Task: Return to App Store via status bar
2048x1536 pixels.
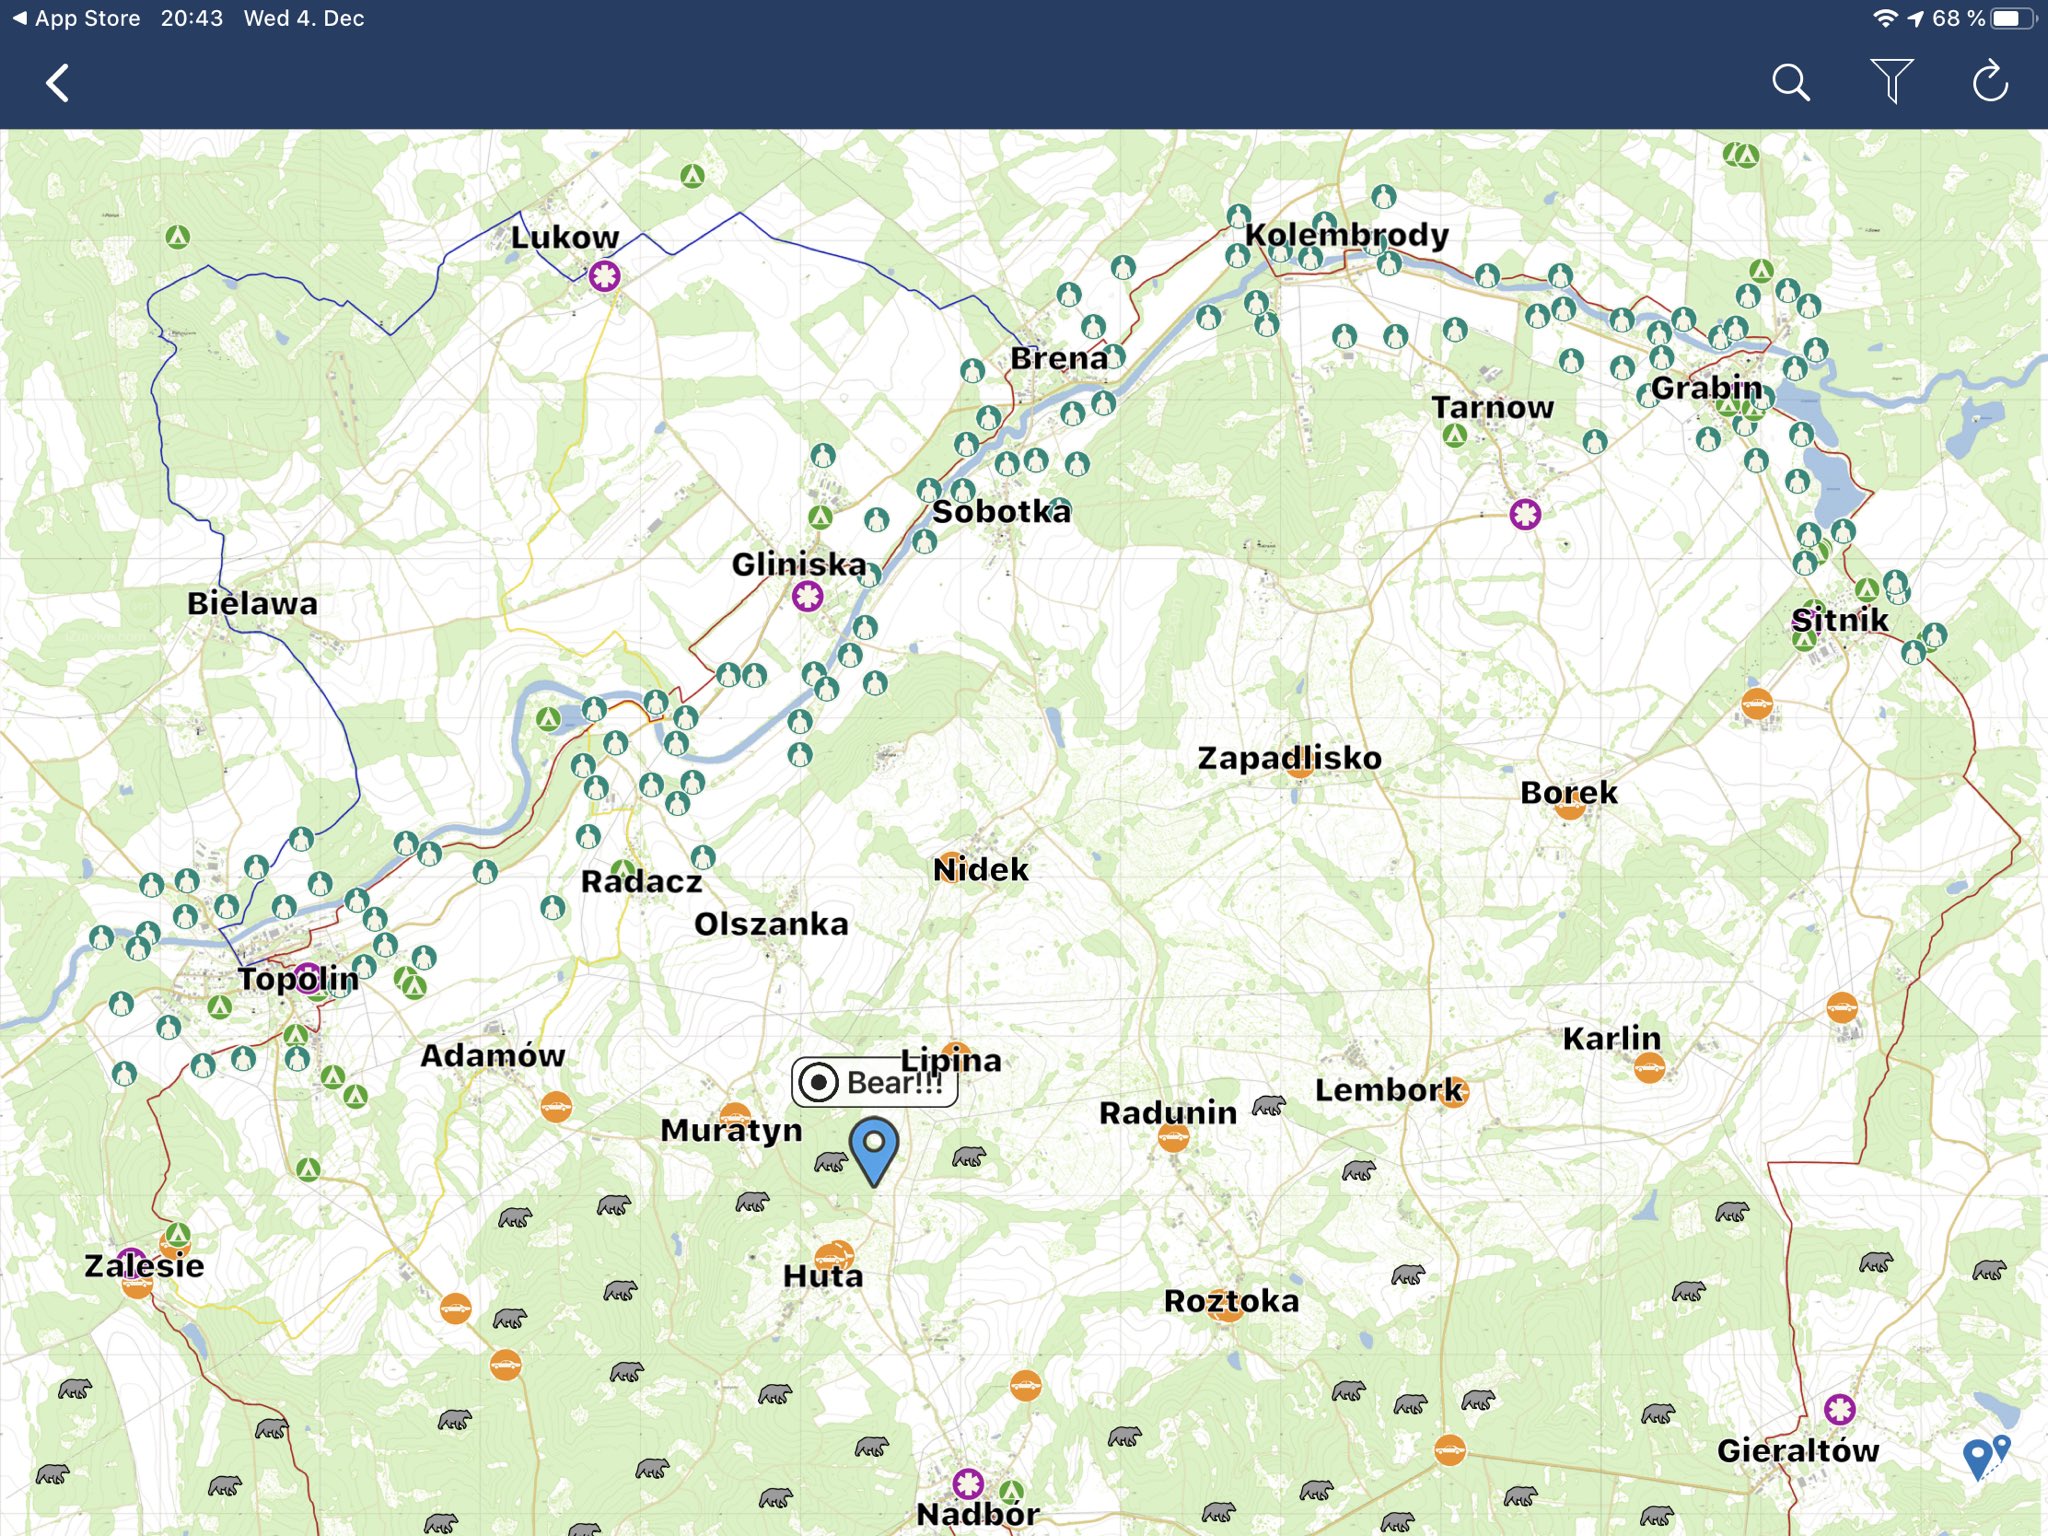Action: [x=76, y=18]
